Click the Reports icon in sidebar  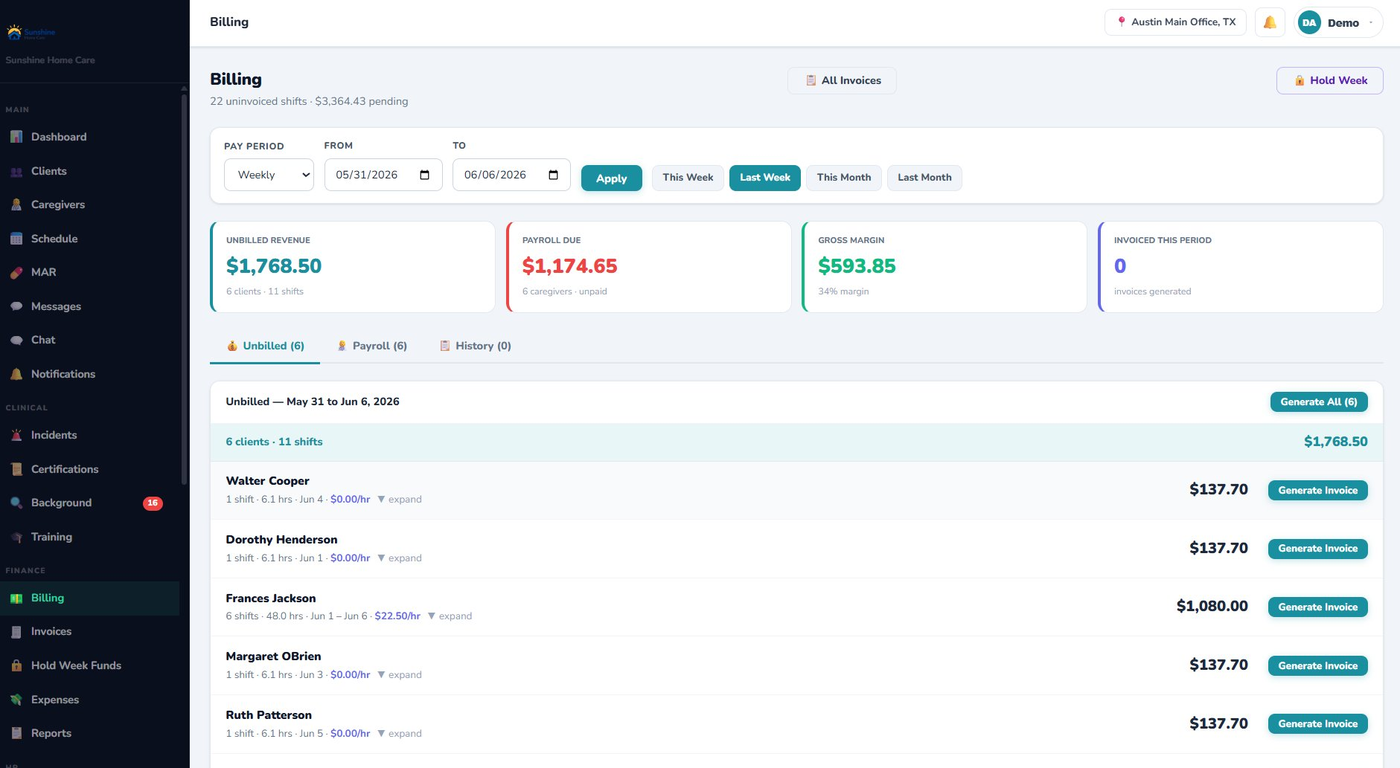click(16, 733)
